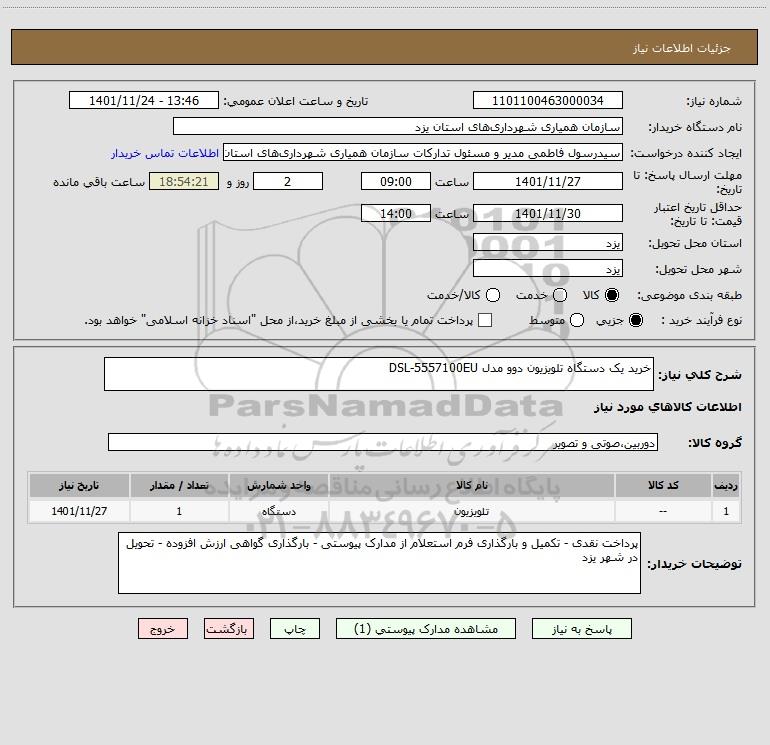Click the خروج exit button
Viewport: 770px width, 745px height.
pyautogui.click(x=163, y=629)
